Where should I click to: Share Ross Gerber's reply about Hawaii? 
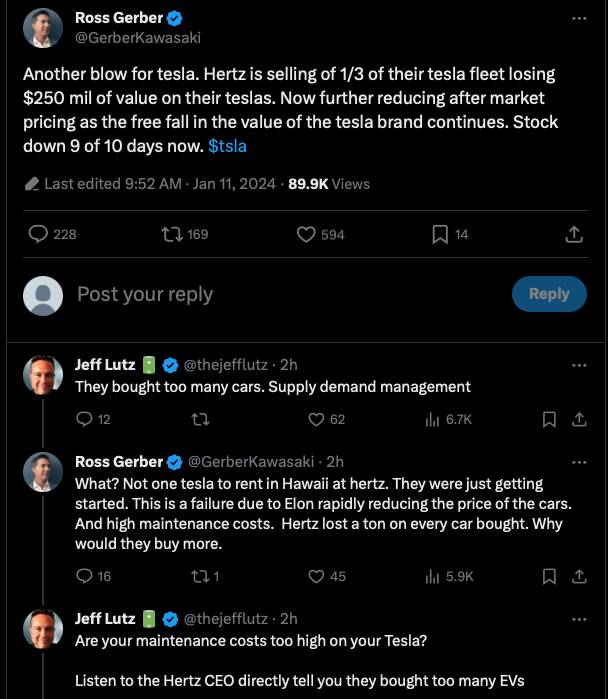[579, 576]
